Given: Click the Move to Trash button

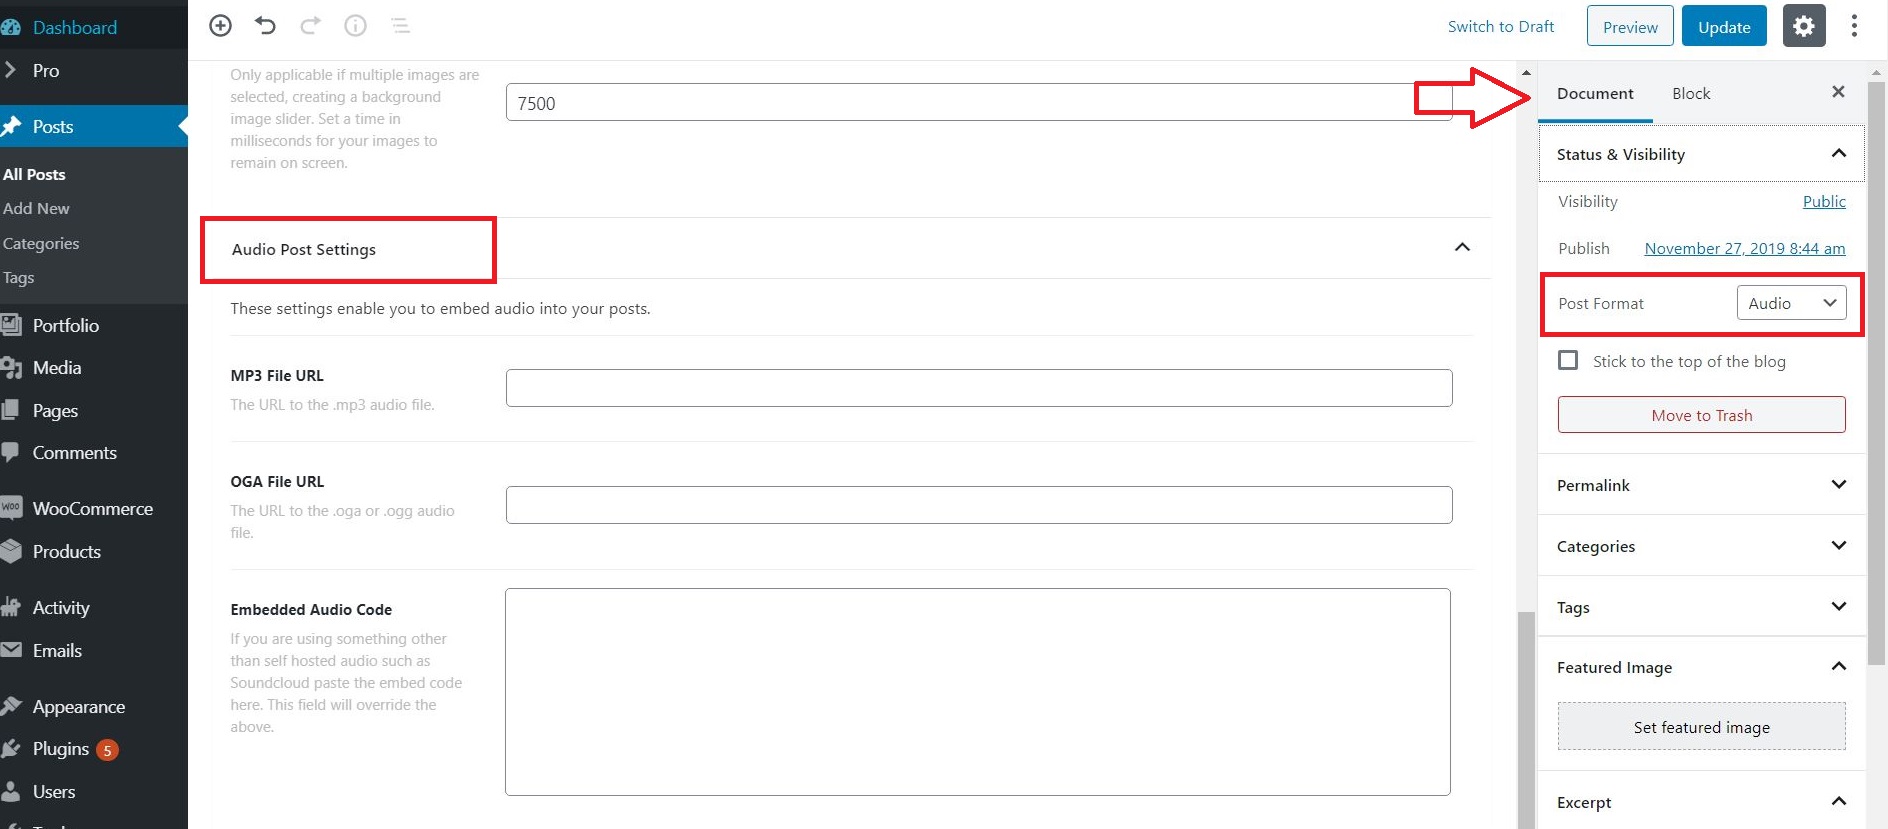Looking at the screenshot, I should [x=1701, y=415].
